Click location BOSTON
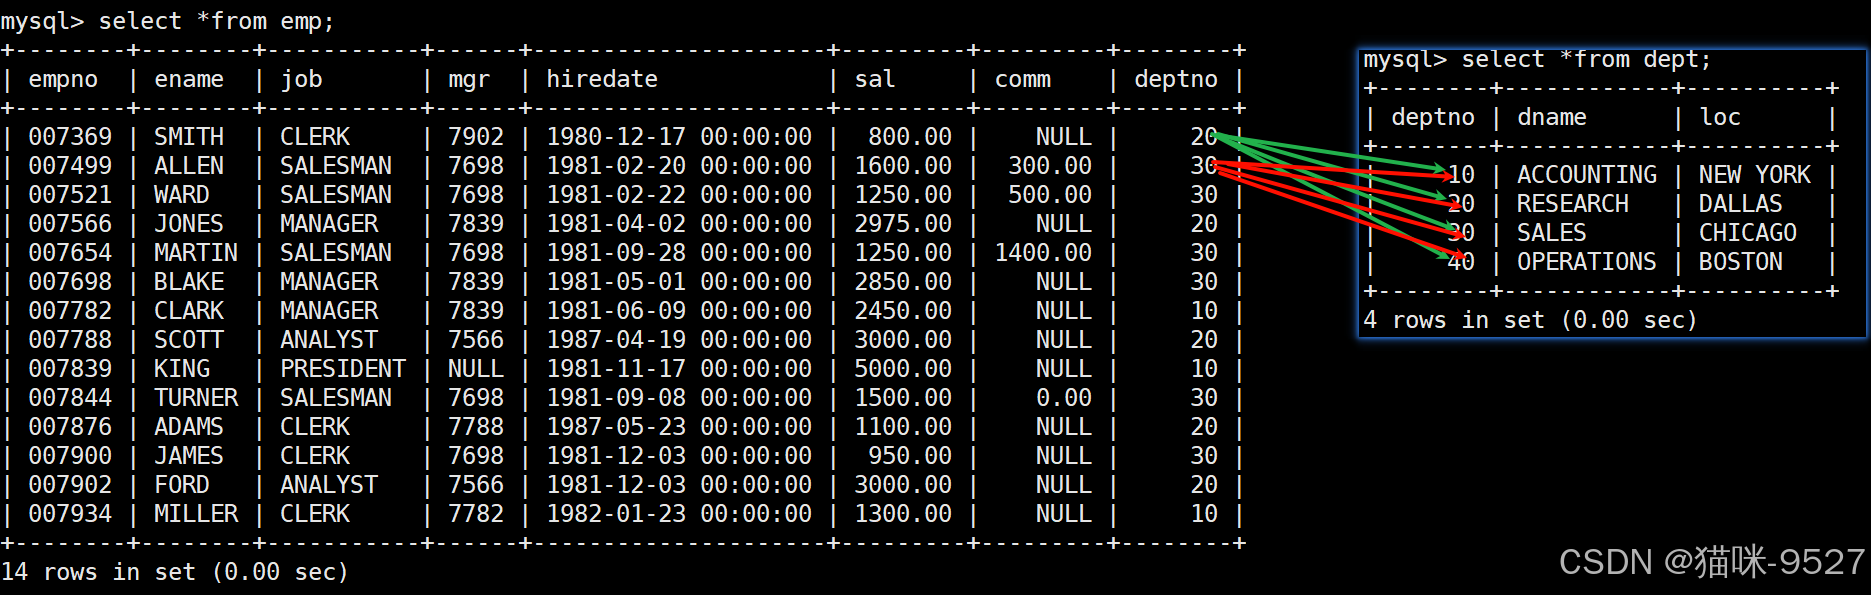Screen dimensions: 1871x595 [1741, 261]
